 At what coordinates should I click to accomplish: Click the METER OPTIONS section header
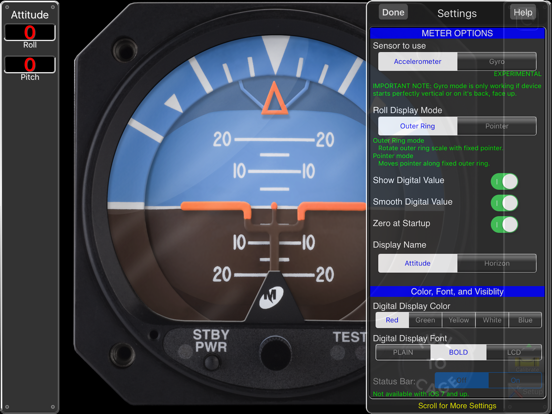[x=457, y=33]
